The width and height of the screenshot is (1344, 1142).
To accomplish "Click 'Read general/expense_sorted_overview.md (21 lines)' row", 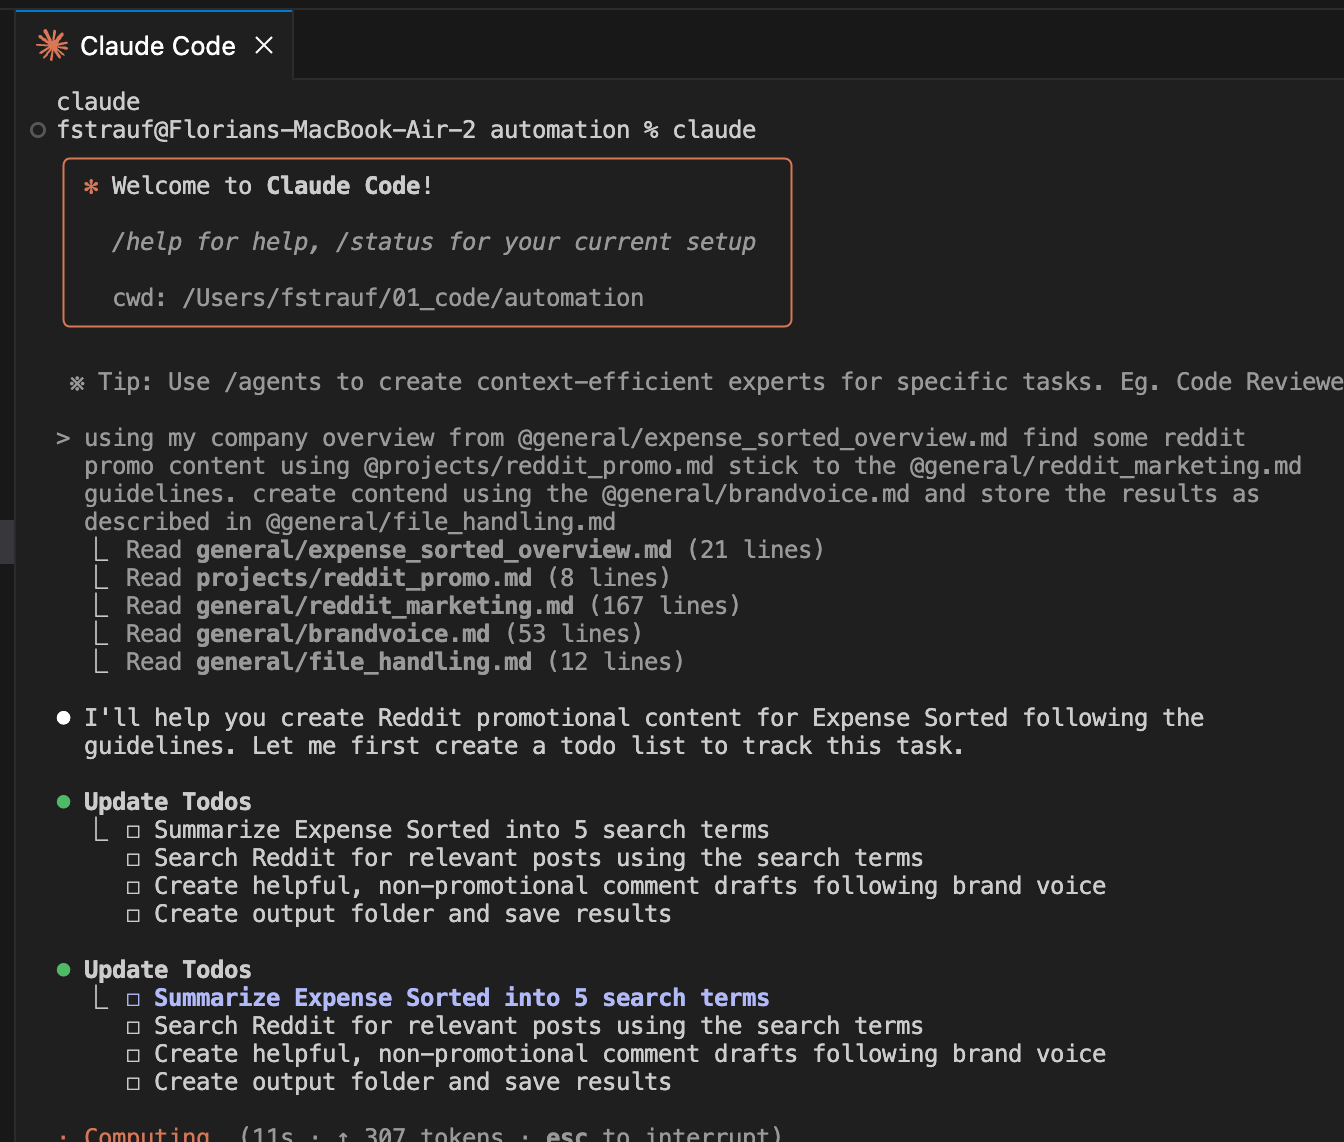I will (474, 550).
